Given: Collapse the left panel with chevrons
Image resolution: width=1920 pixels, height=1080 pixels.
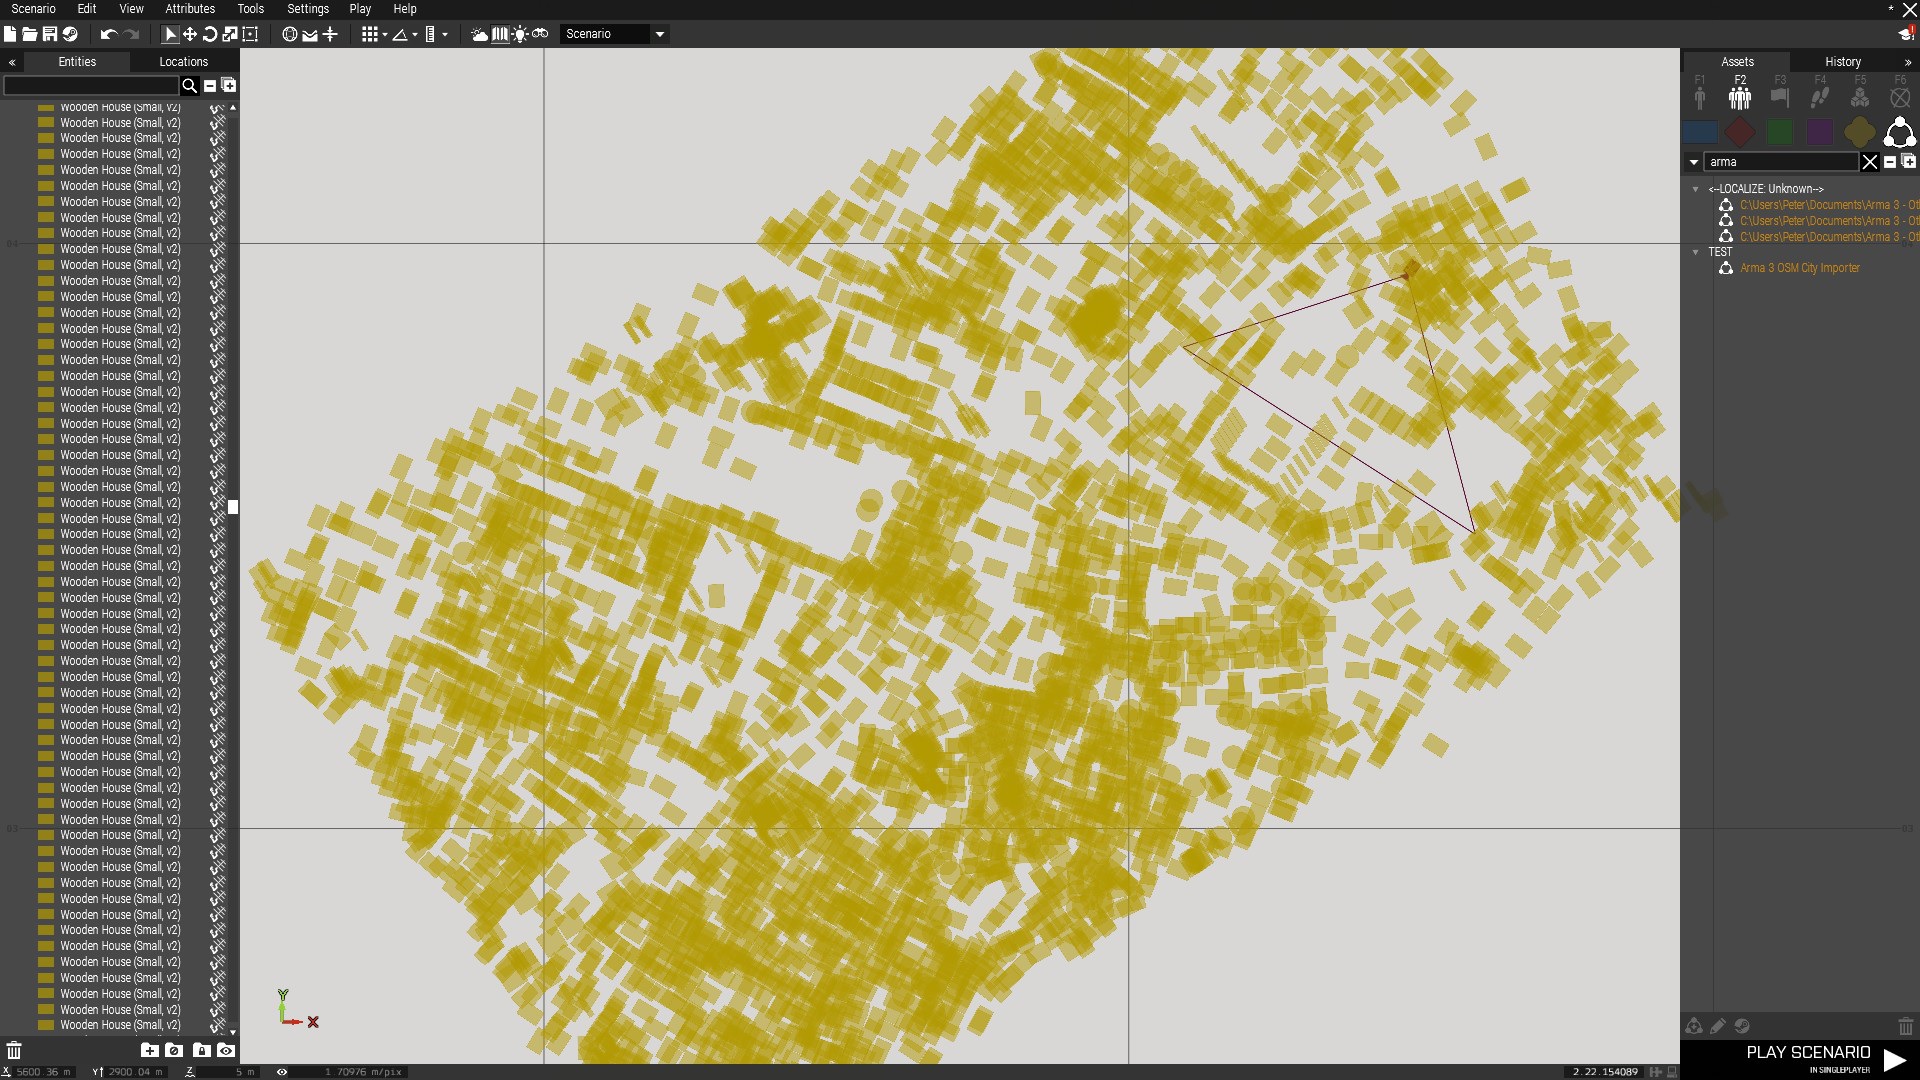Looking at the screenshot, I should tap(12, 62).
